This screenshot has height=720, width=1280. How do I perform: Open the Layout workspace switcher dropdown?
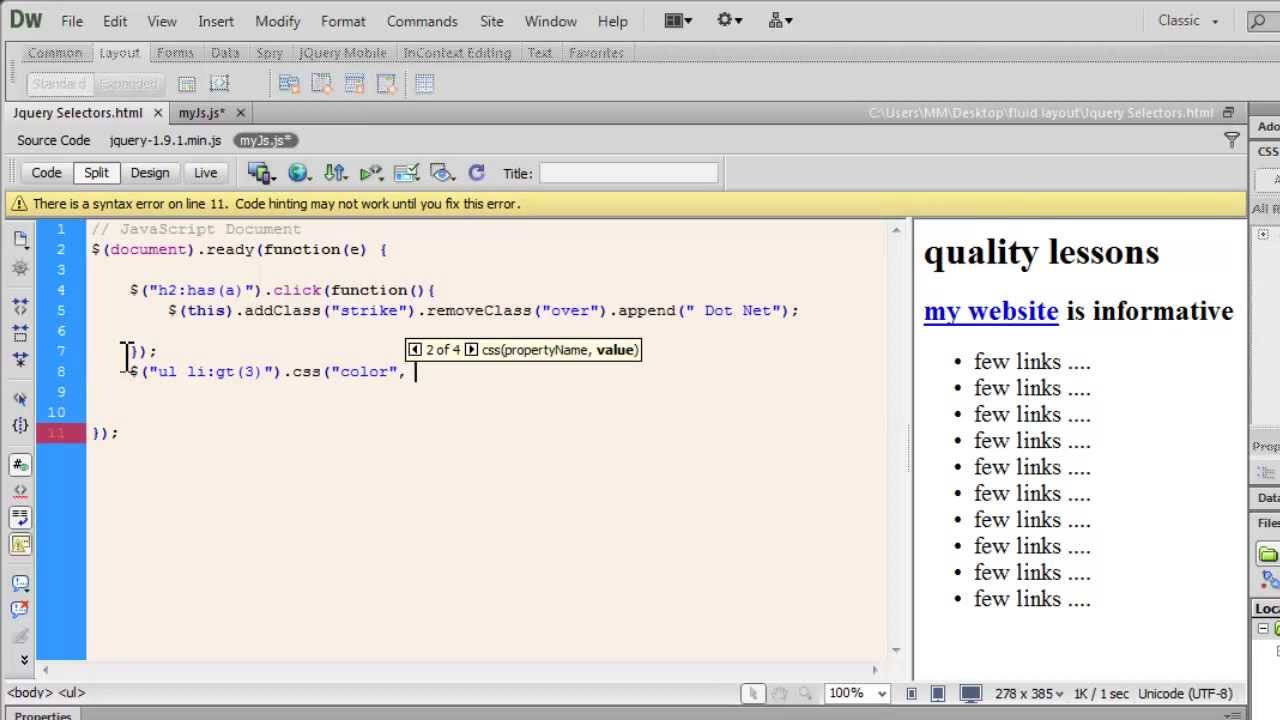click(679, 20)
